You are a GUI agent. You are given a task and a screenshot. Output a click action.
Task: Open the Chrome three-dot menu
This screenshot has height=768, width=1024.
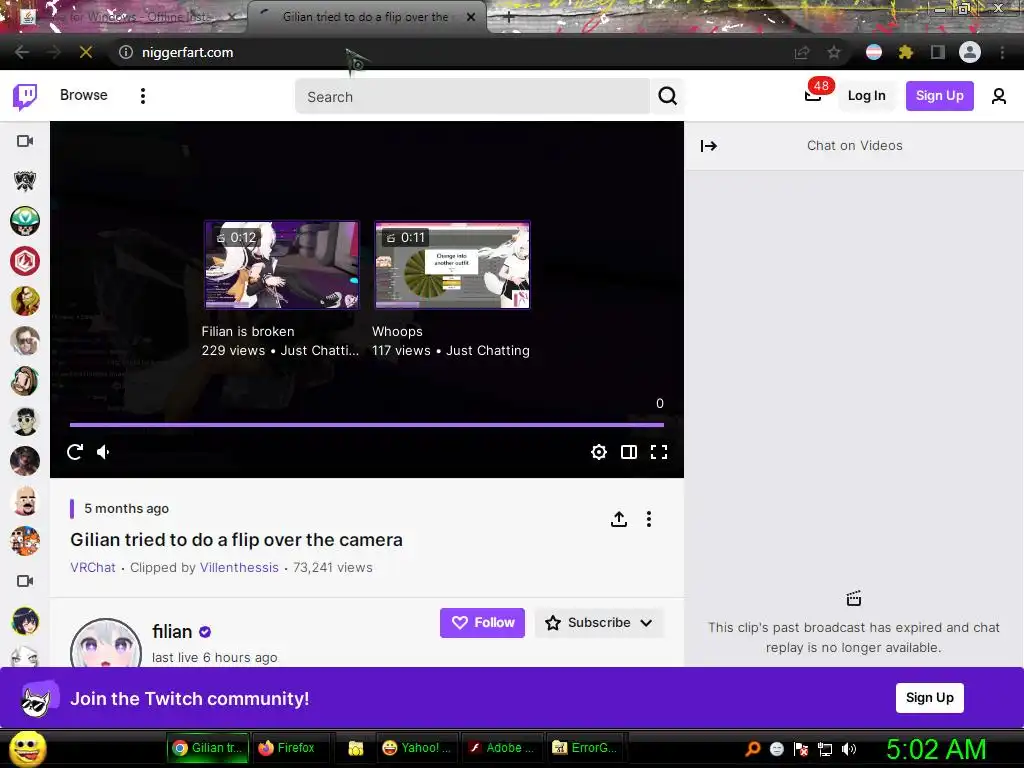(x=1002, y=52)
